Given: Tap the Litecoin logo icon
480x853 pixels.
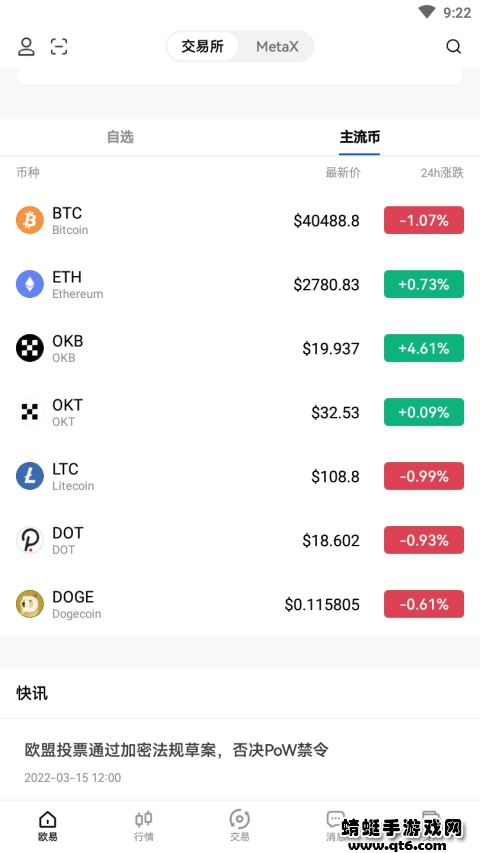Looking at the screenshot, I should tap(29, 476).
